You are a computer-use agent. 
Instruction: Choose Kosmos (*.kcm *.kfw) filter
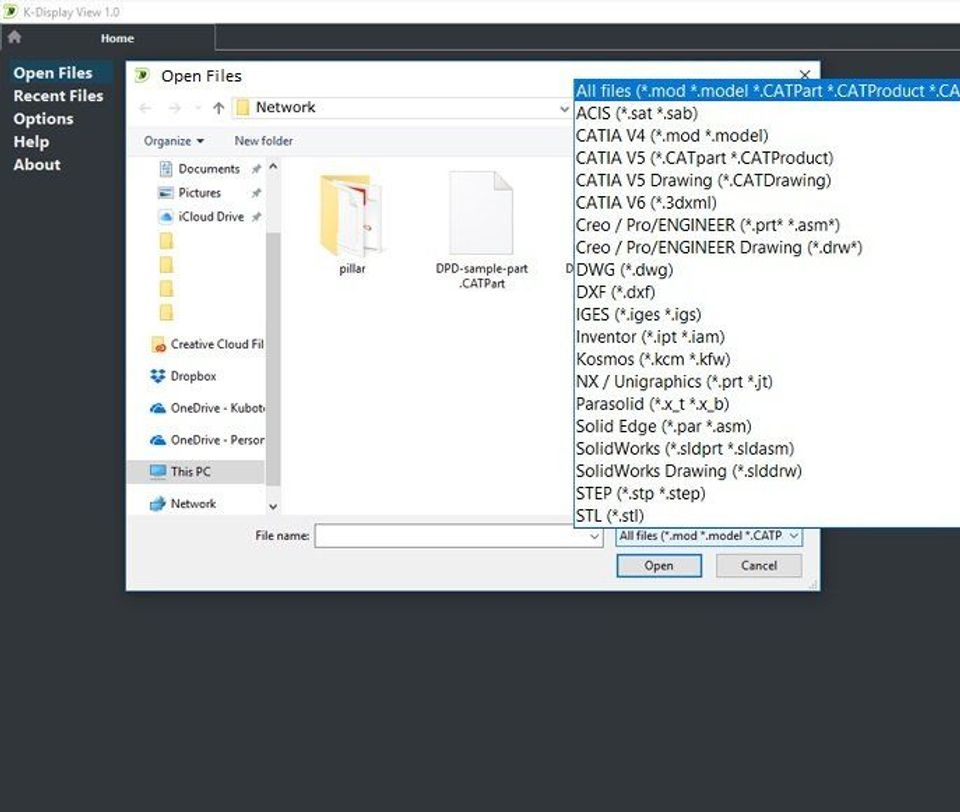(x=767, y=359)
